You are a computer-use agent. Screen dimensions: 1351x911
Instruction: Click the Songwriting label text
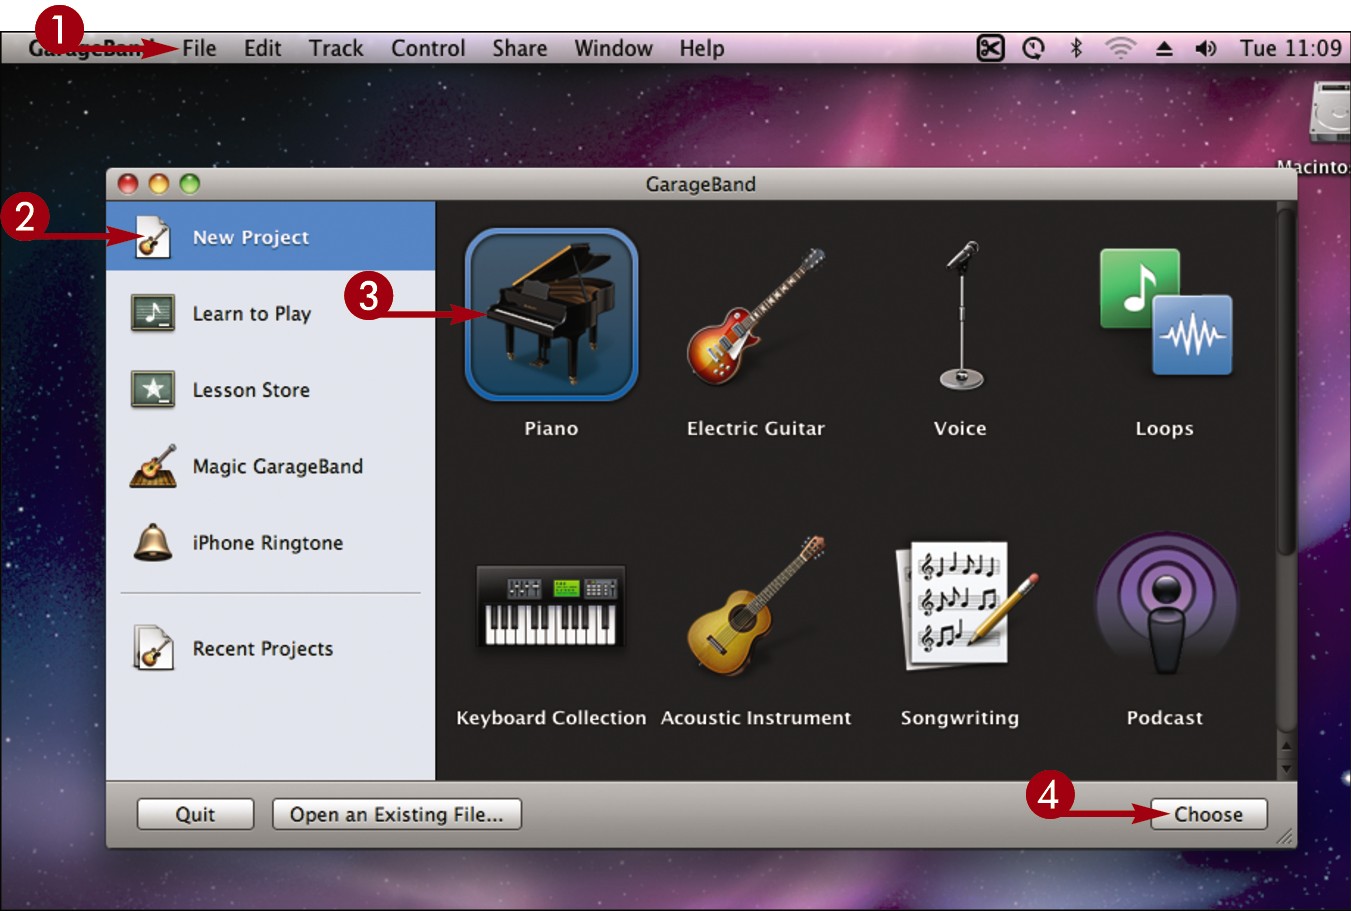[x=960, y=718]
